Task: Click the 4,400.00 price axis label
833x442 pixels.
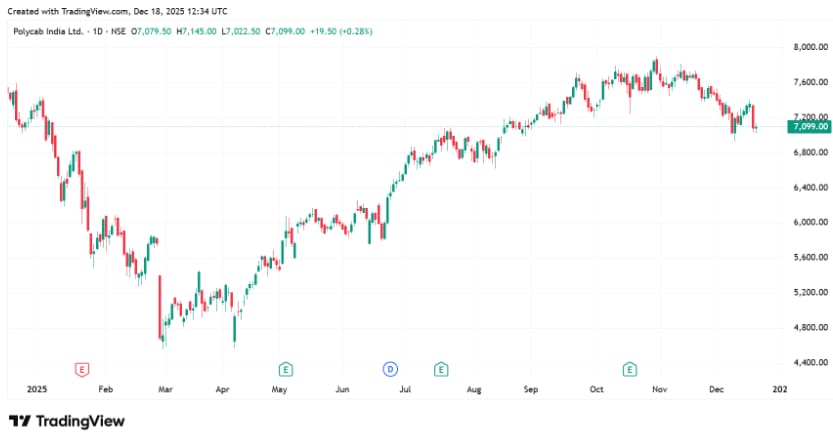Action: [809, 362]
